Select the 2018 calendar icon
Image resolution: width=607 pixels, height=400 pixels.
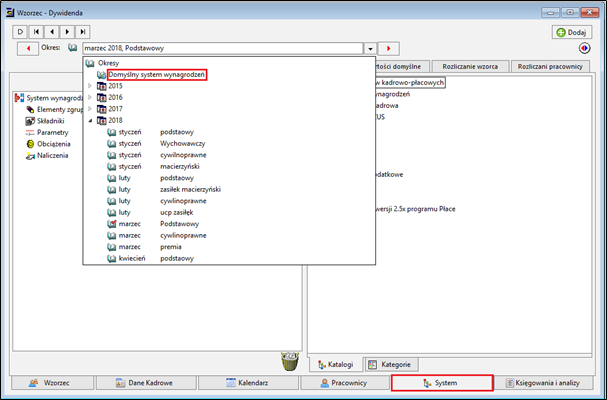pyautogui.click(x=101, y=120)
